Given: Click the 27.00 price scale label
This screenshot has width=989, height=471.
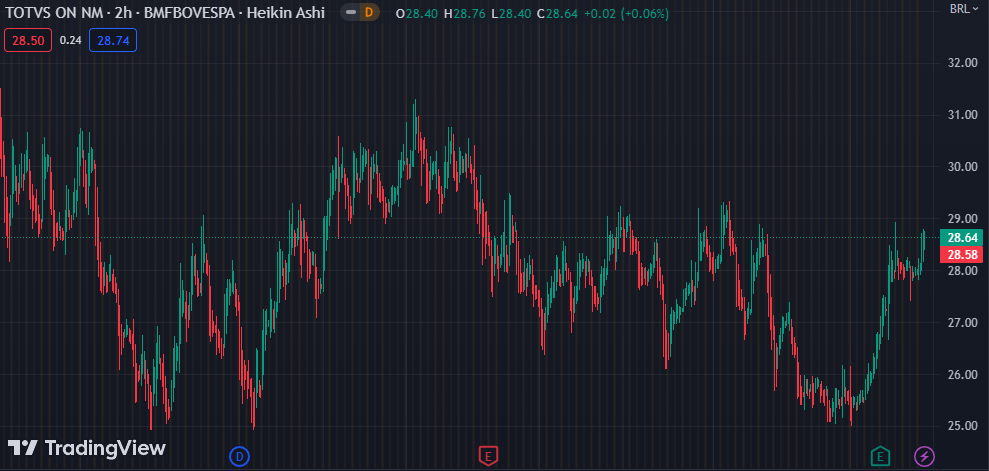Looking at the screenshot, I should tap(962, 323).
